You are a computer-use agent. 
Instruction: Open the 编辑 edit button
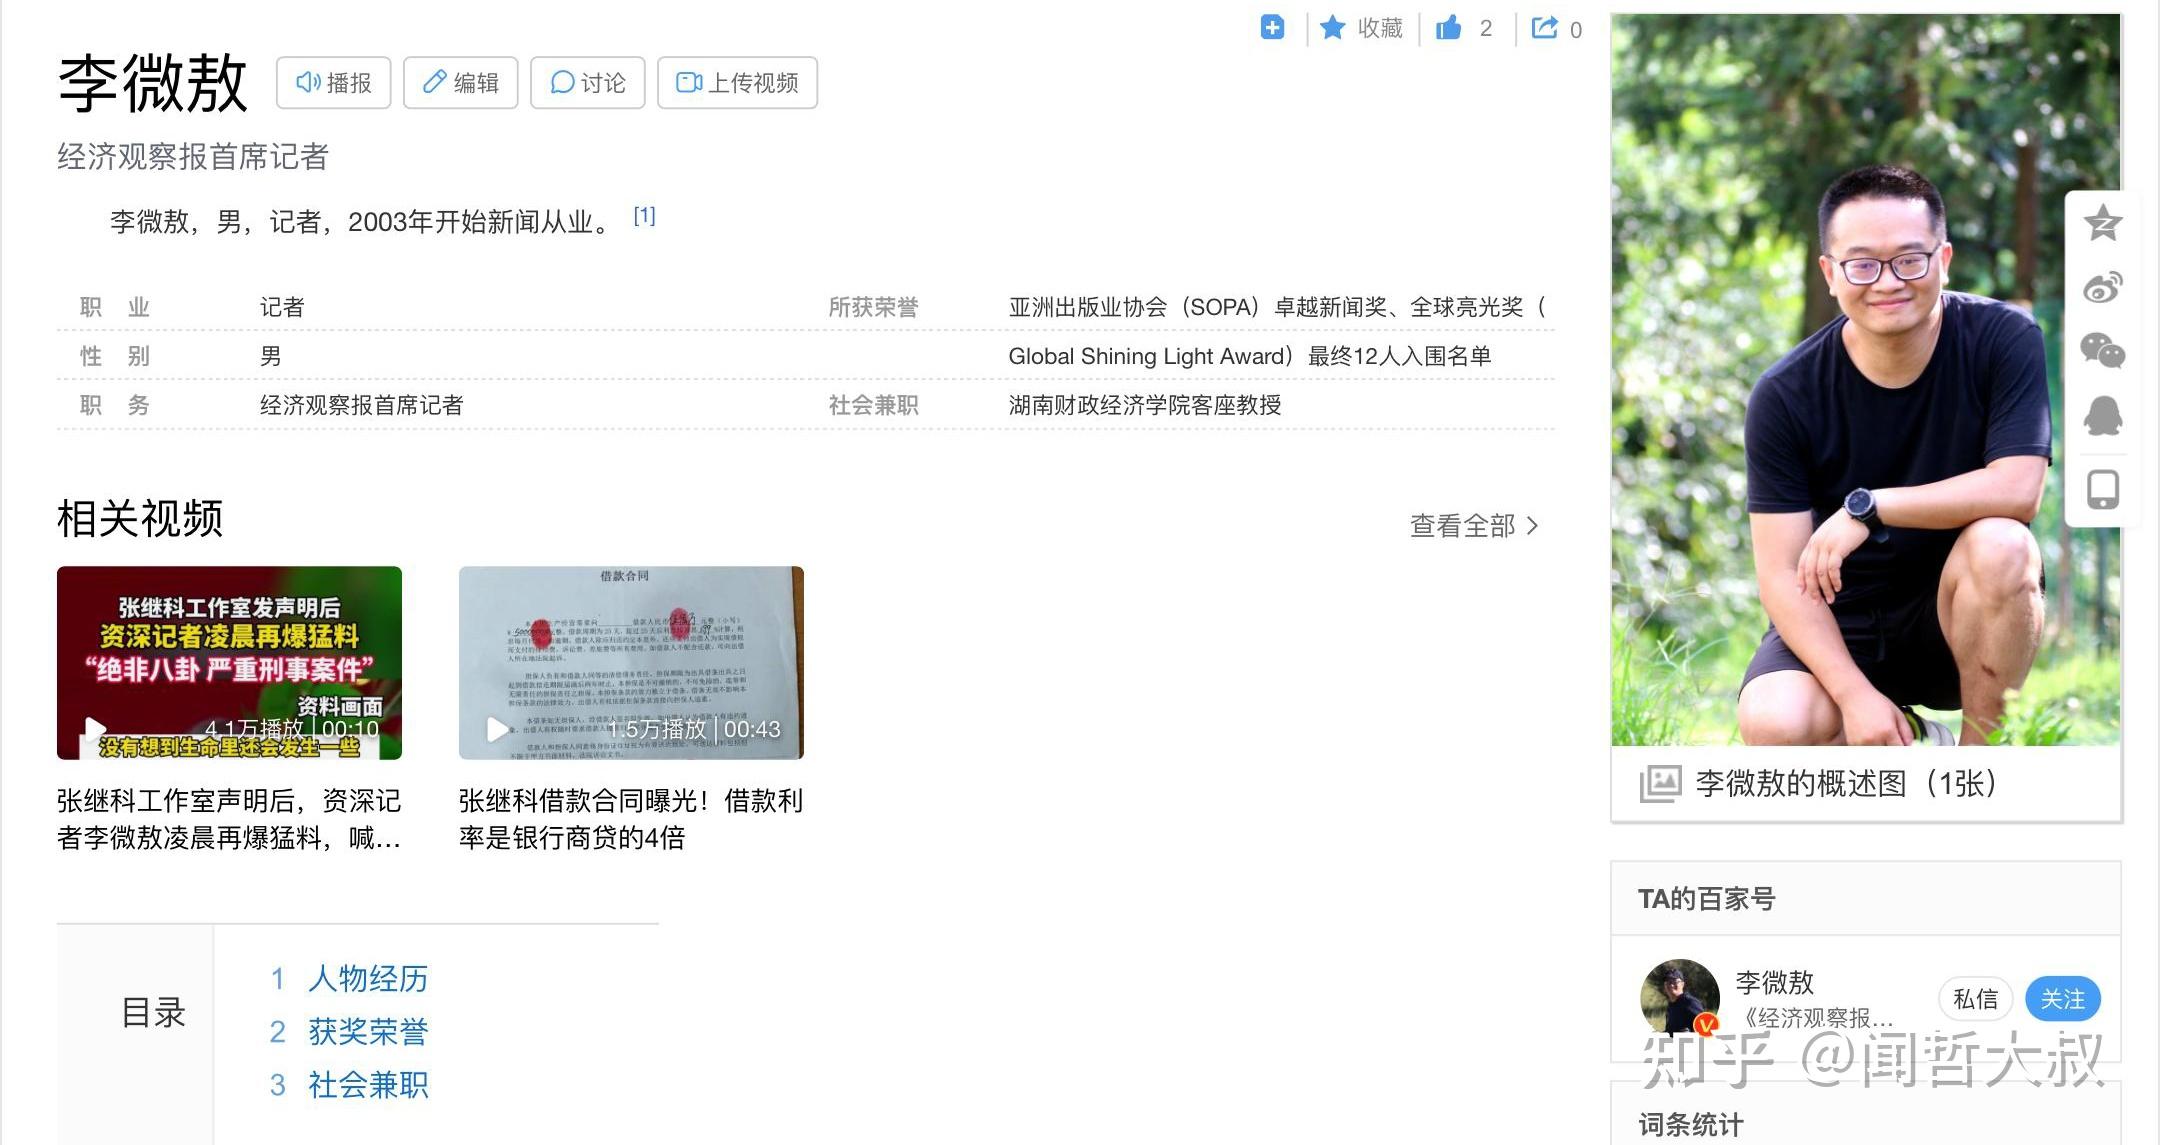point(461,83)
